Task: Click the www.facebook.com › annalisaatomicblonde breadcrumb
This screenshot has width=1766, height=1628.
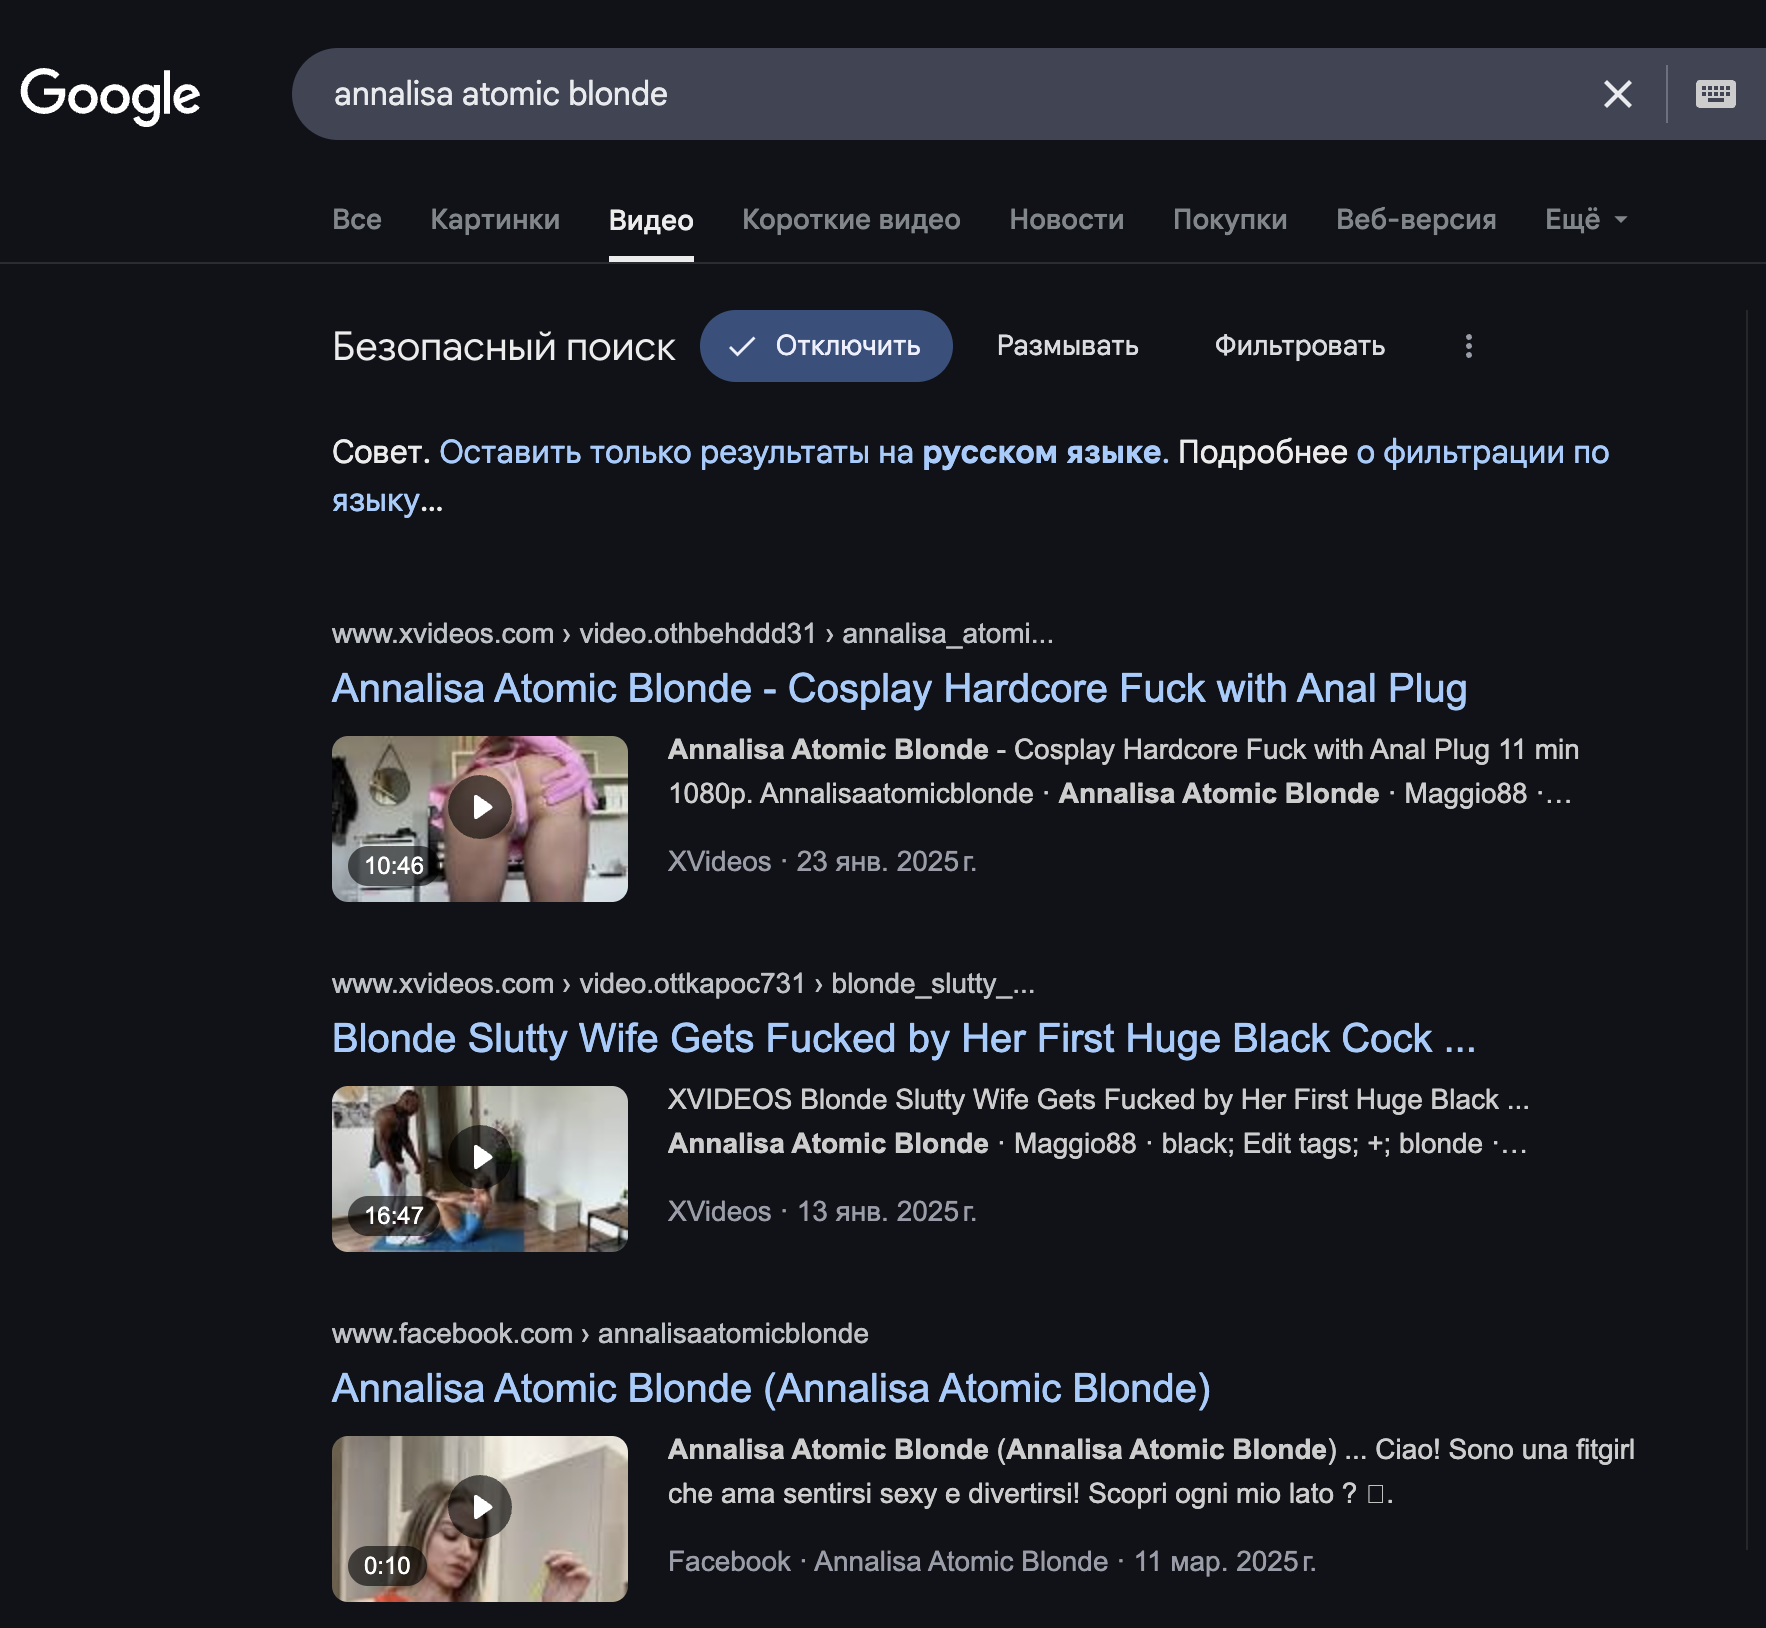Action: tap(600, 1334)
